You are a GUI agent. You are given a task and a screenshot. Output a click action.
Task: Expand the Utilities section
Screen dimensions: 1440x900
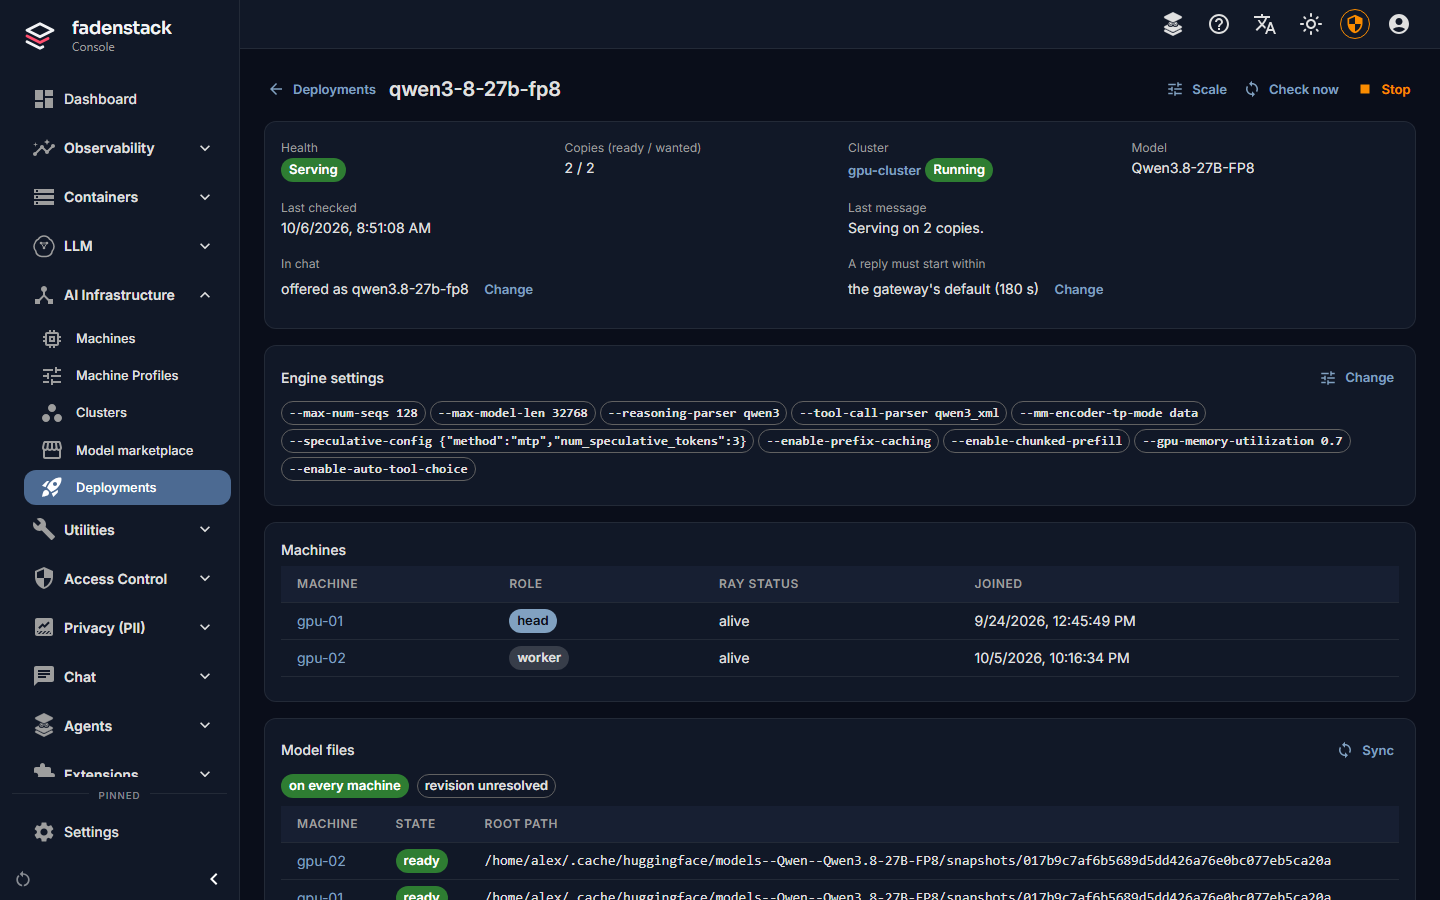point(127,530)
